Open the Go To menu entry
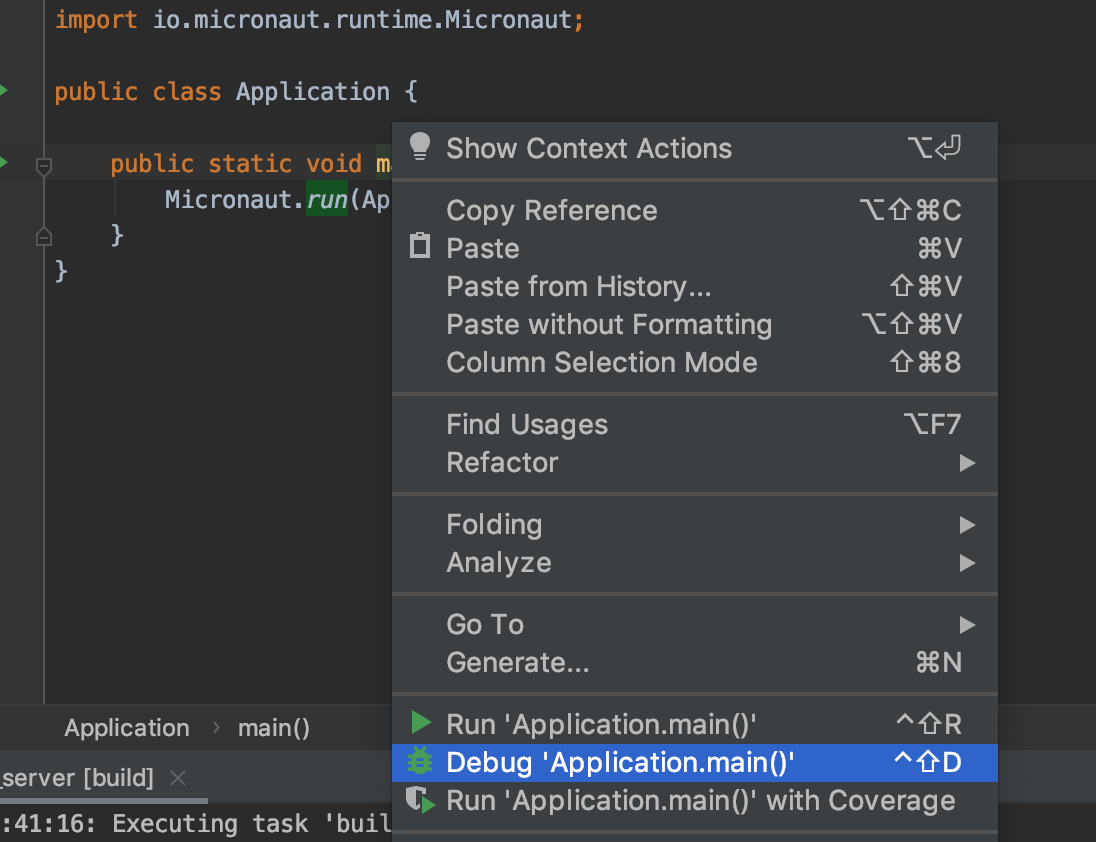The height and width of the screenshot is (842, 1096). pyautogui.click(x=695, y=625)
